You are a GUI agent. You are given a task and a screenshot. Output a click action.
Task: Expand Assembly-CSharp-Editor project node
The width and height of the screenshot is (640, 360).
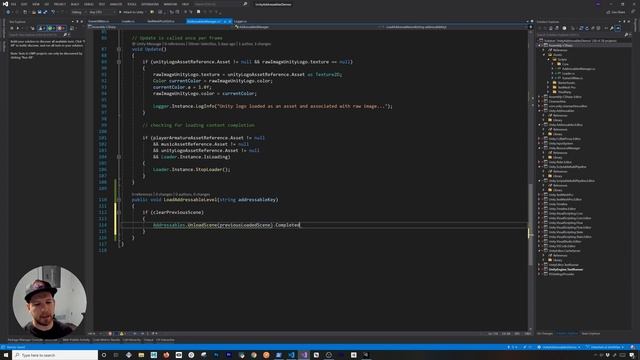coord(539,97)
